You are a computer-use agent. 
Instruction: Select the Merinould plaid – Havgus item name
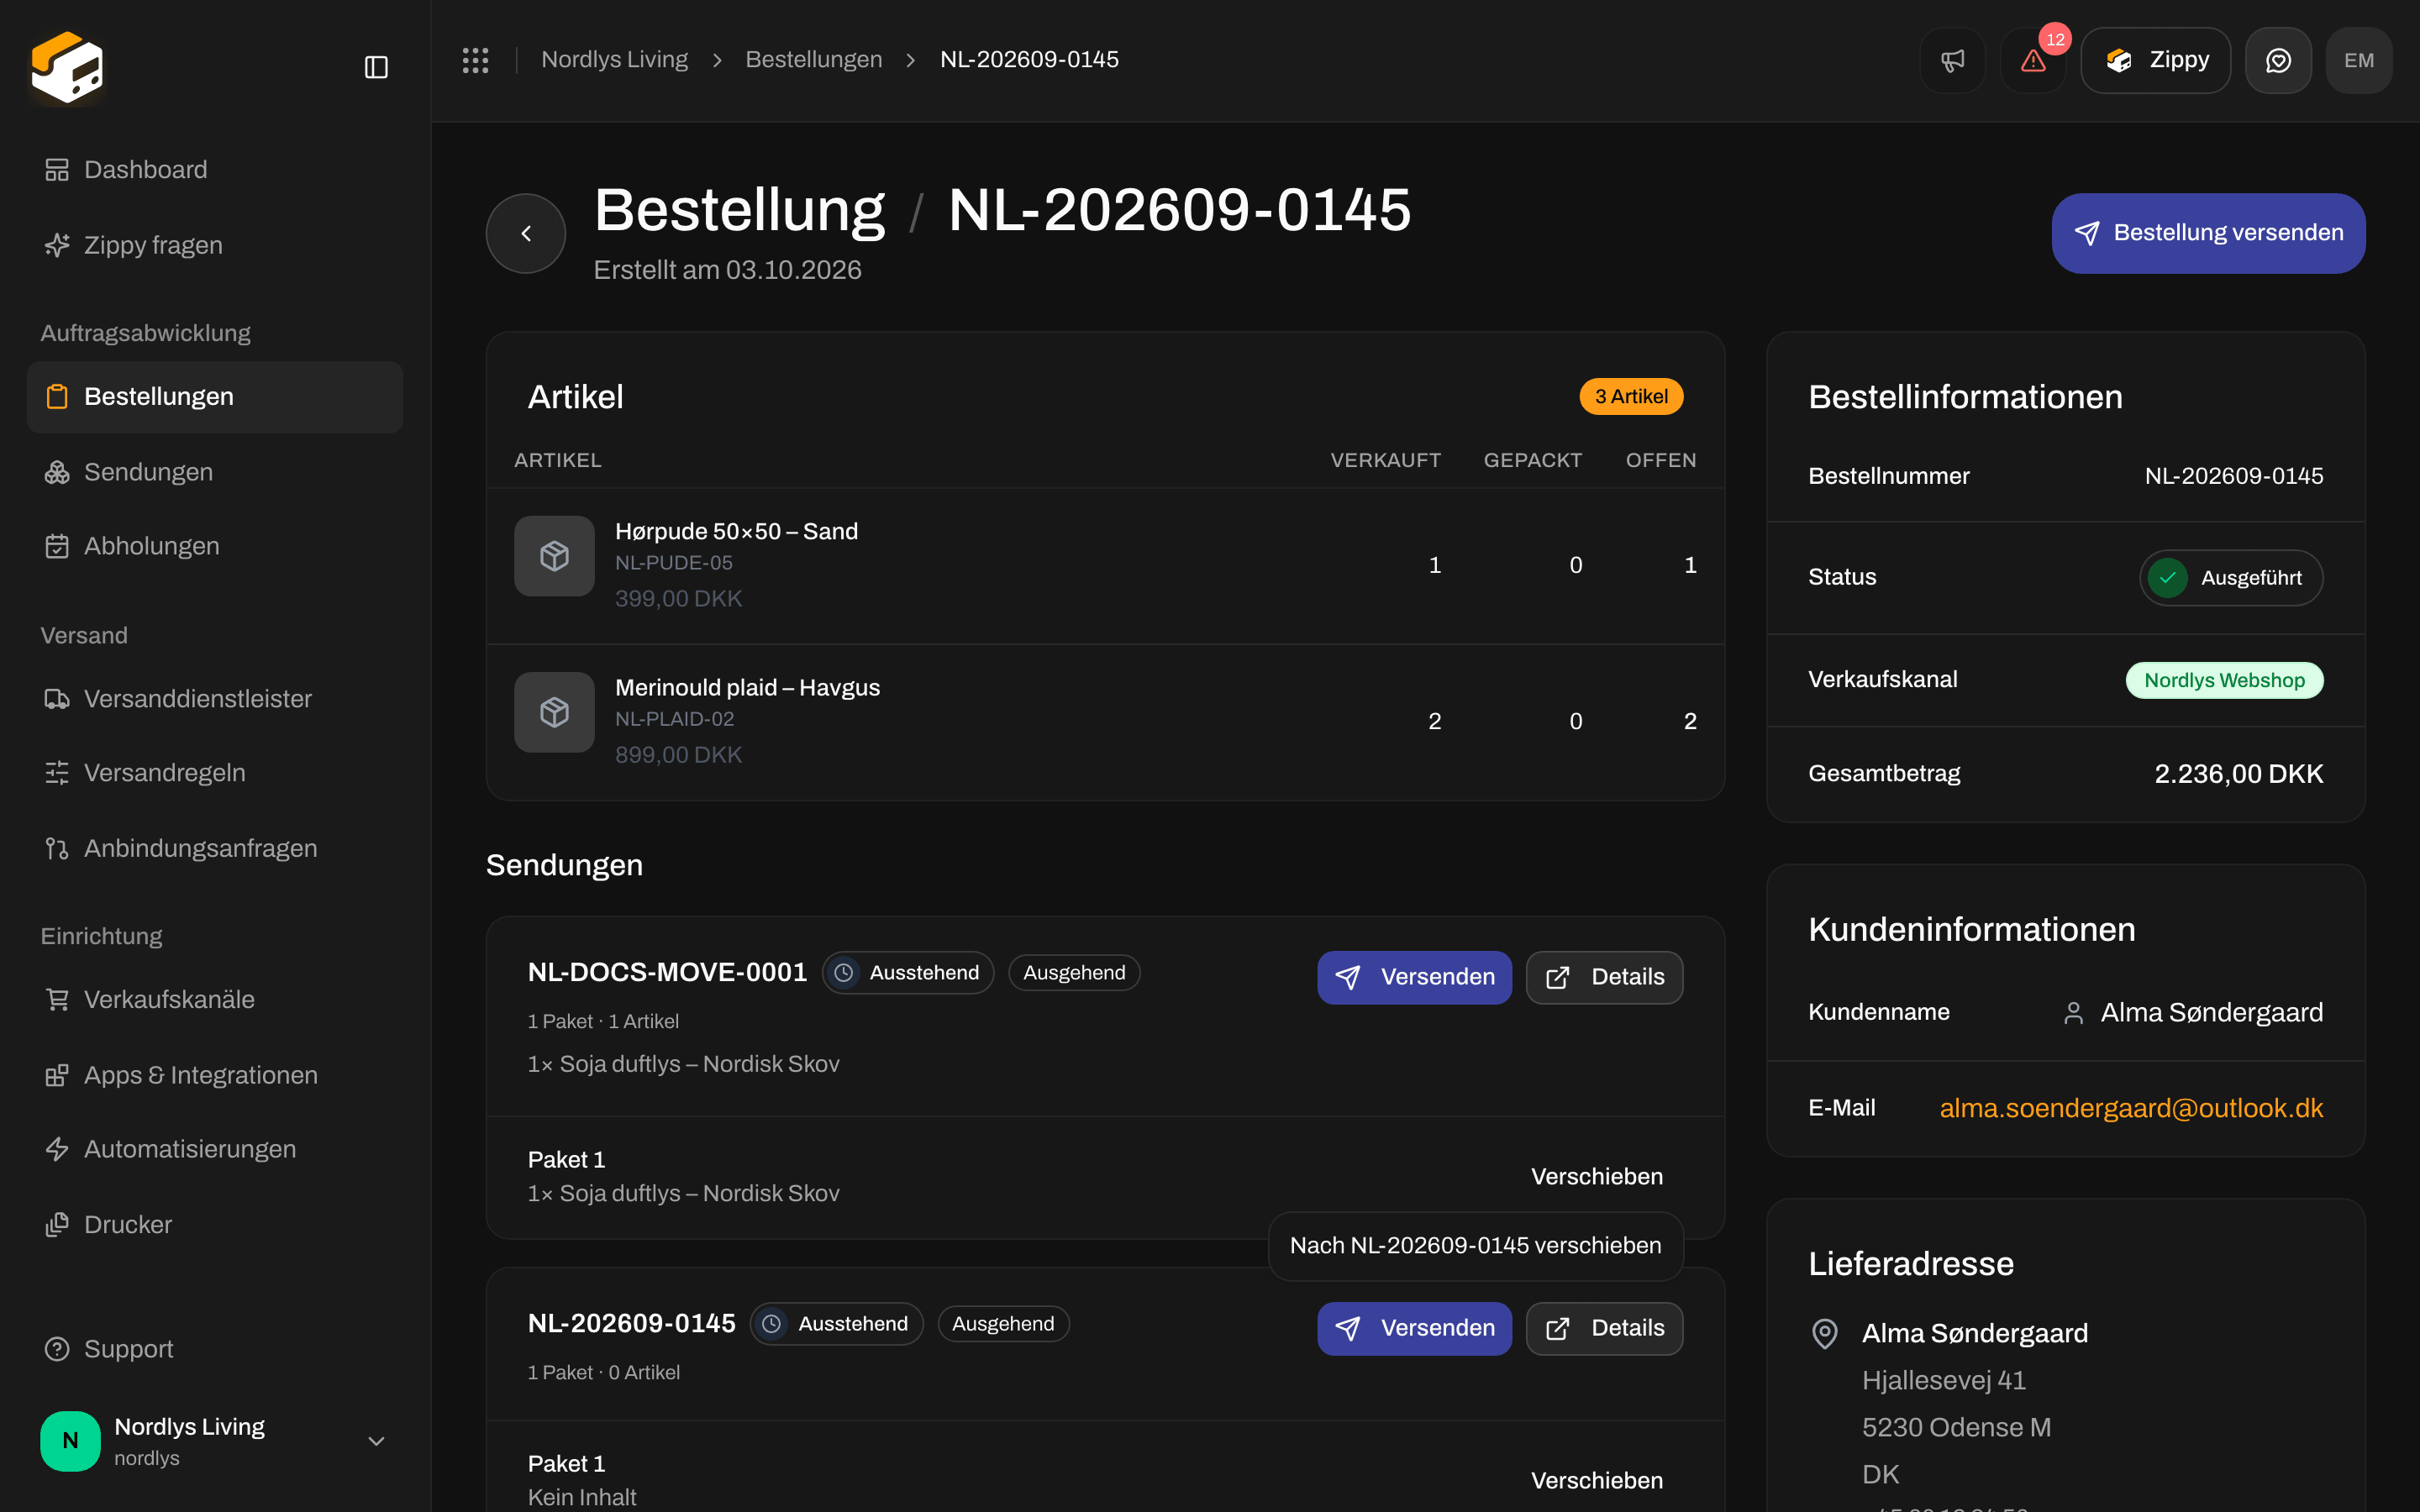tap(747, 688)
